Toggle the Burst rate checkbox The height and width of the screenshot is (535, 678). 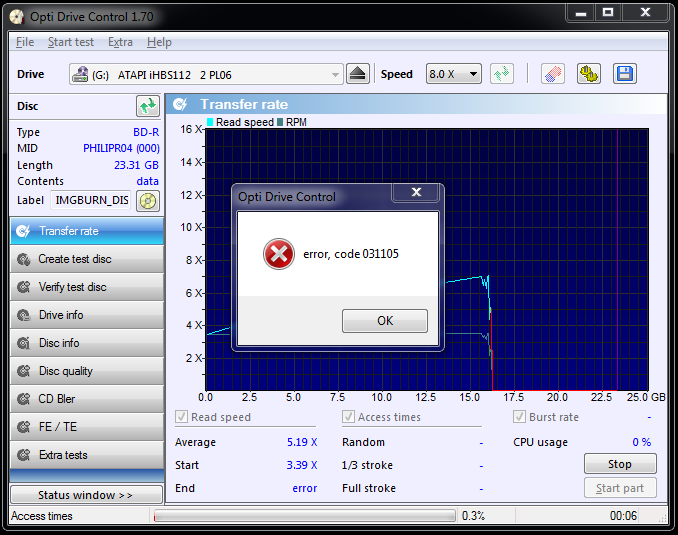click(519, 417)
